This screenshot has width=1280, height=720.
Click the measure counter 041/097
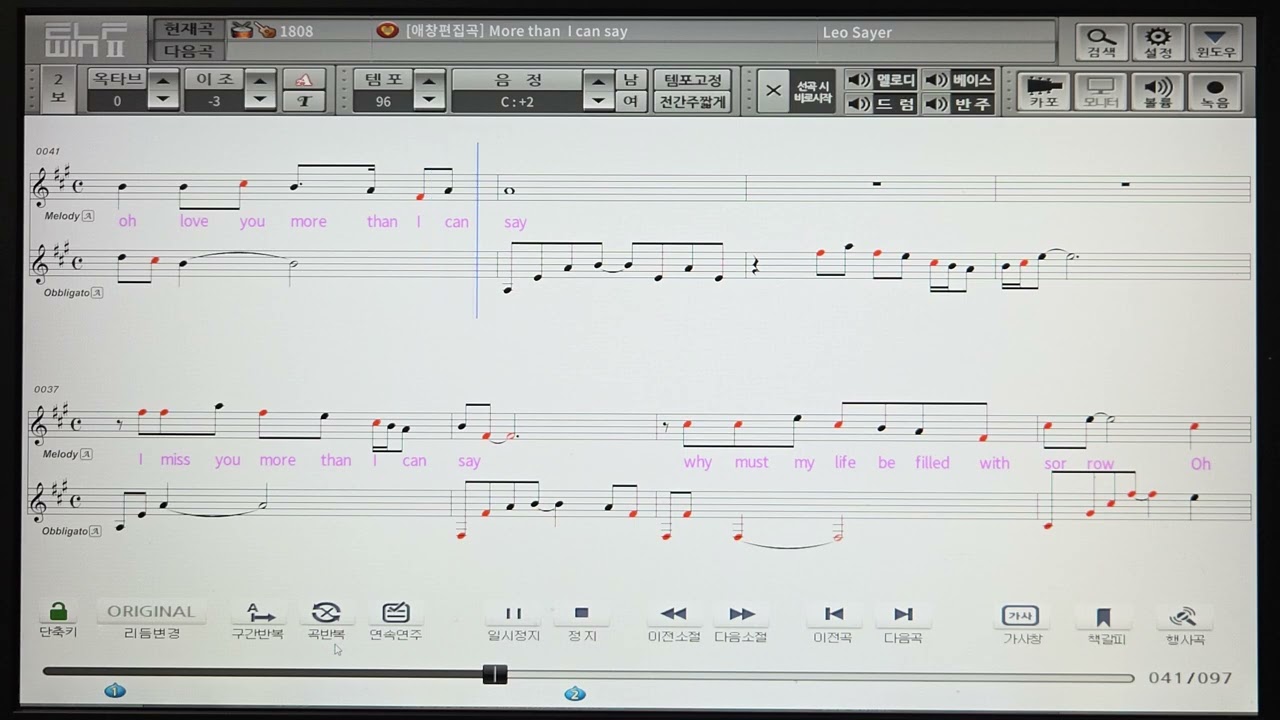(1190, 678)
